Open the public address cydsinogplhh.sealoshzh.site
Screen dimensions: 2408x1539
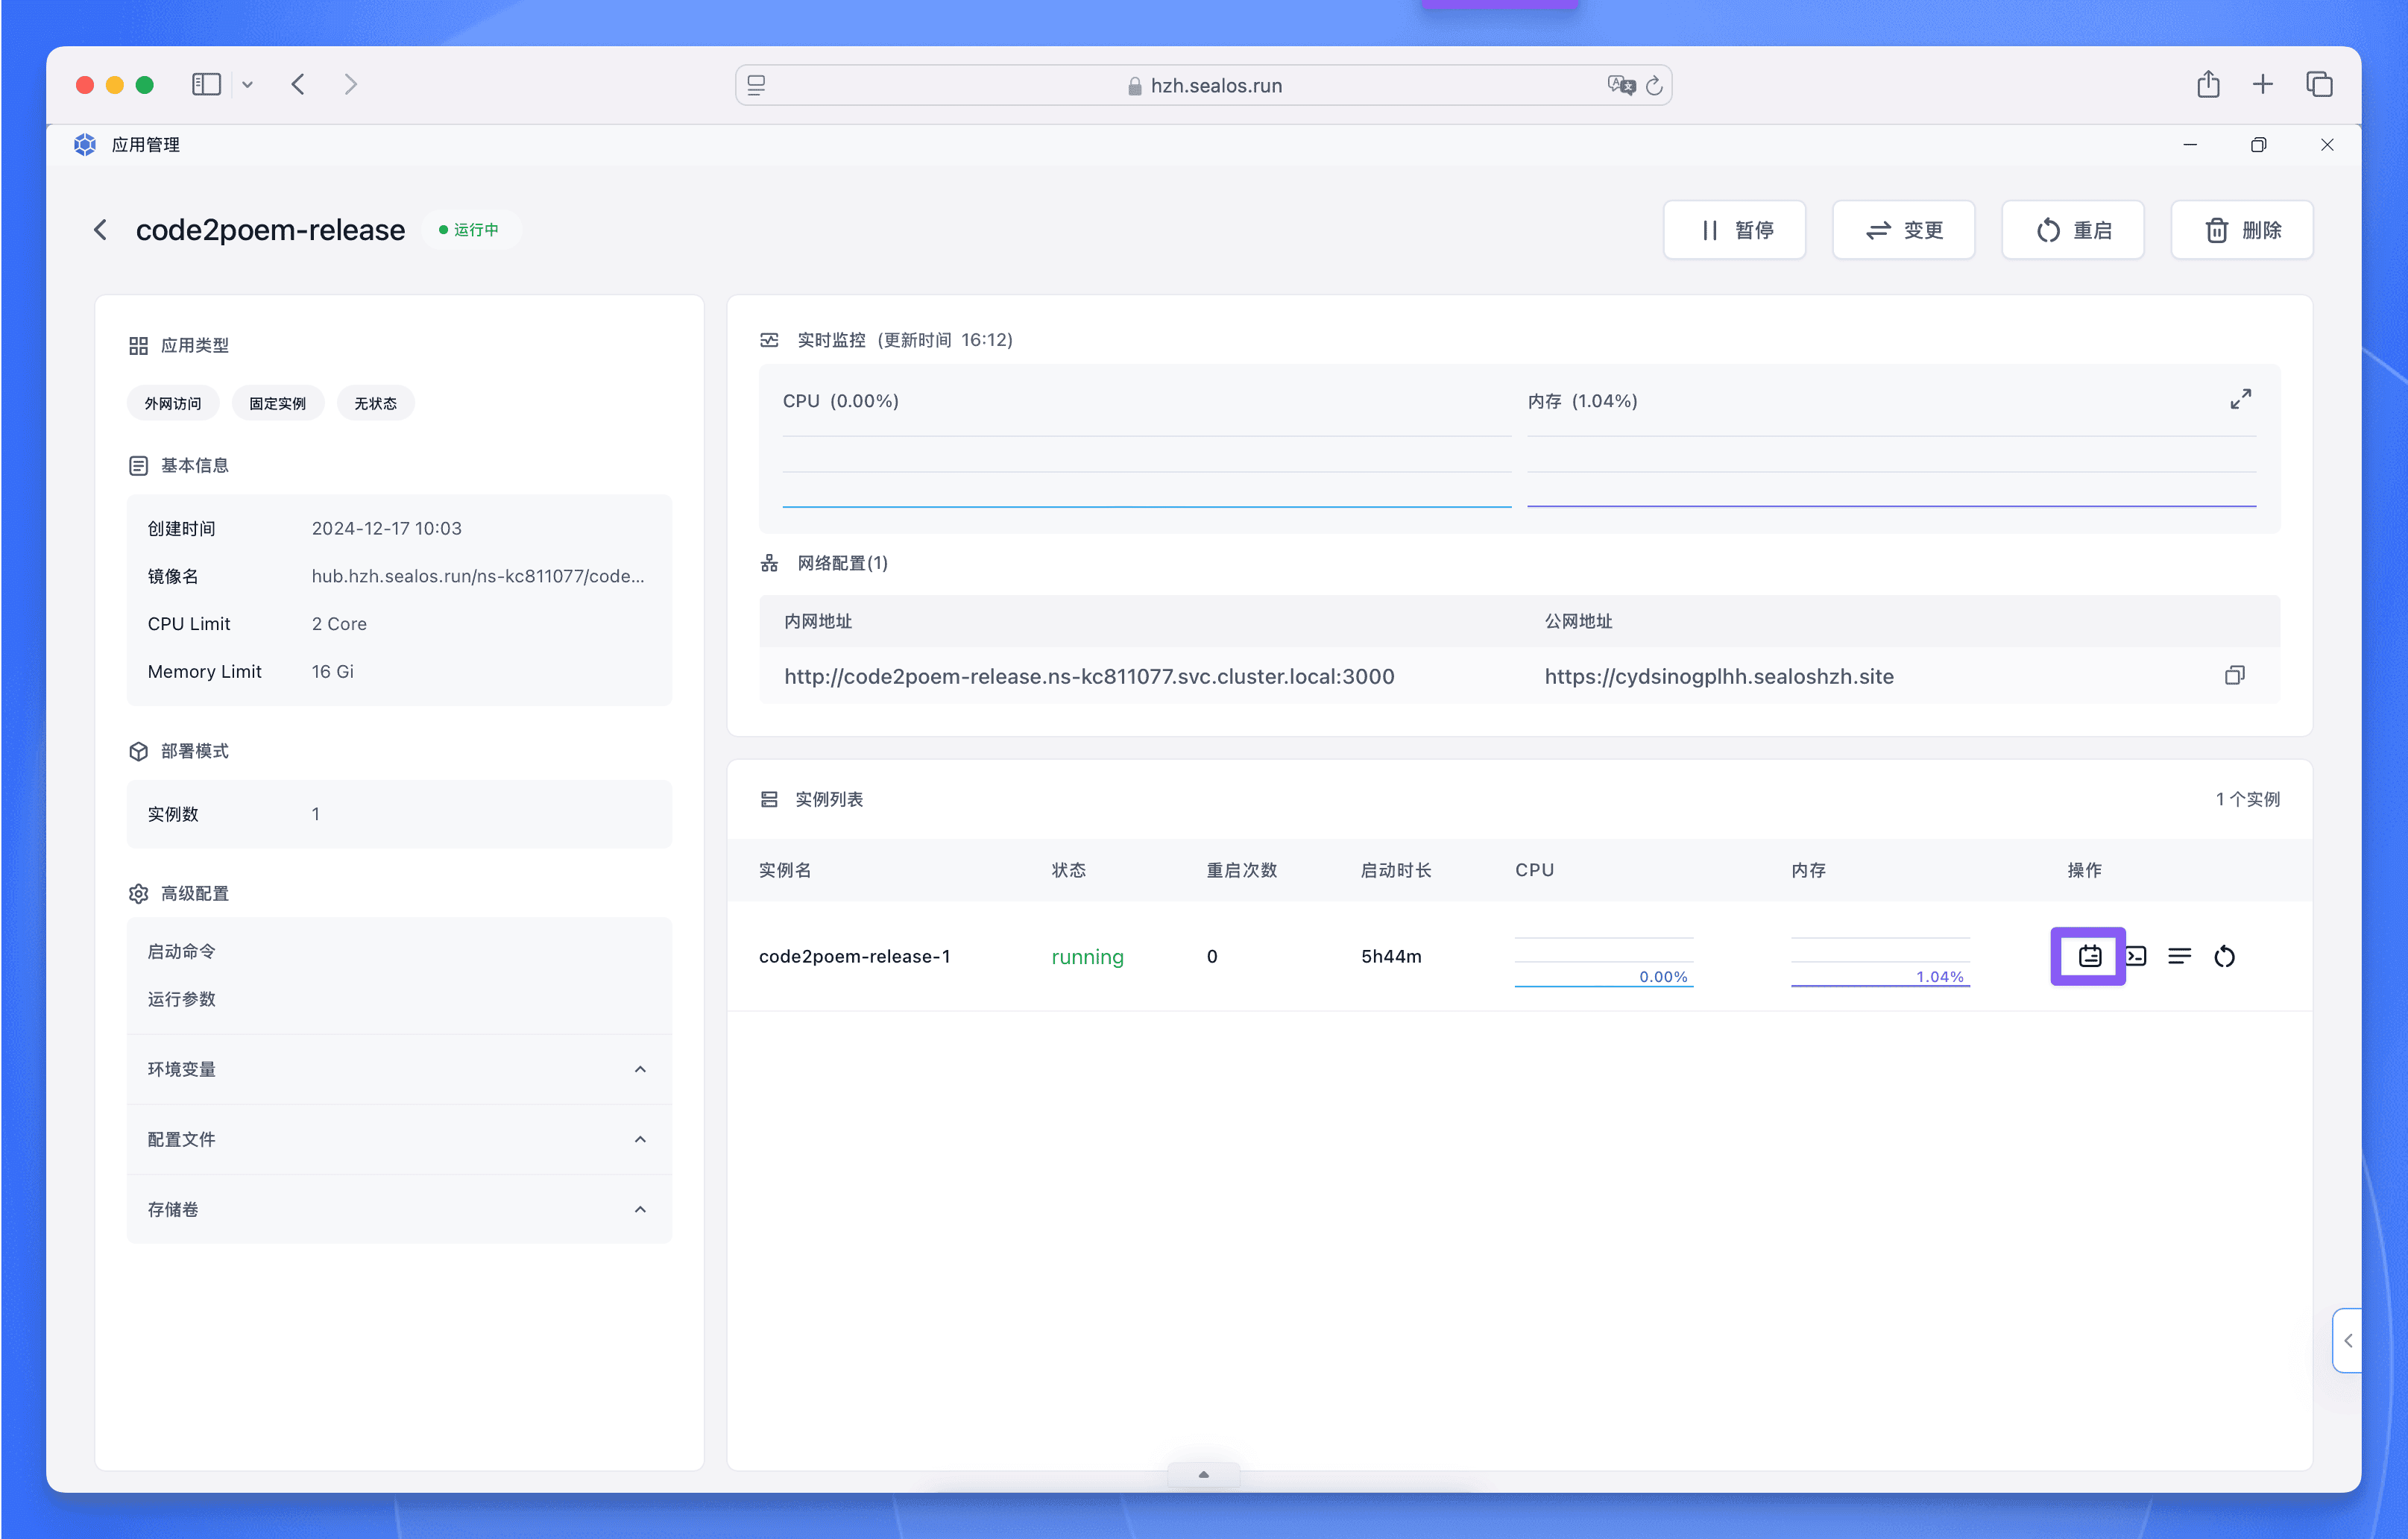[x=1718, y=676]
